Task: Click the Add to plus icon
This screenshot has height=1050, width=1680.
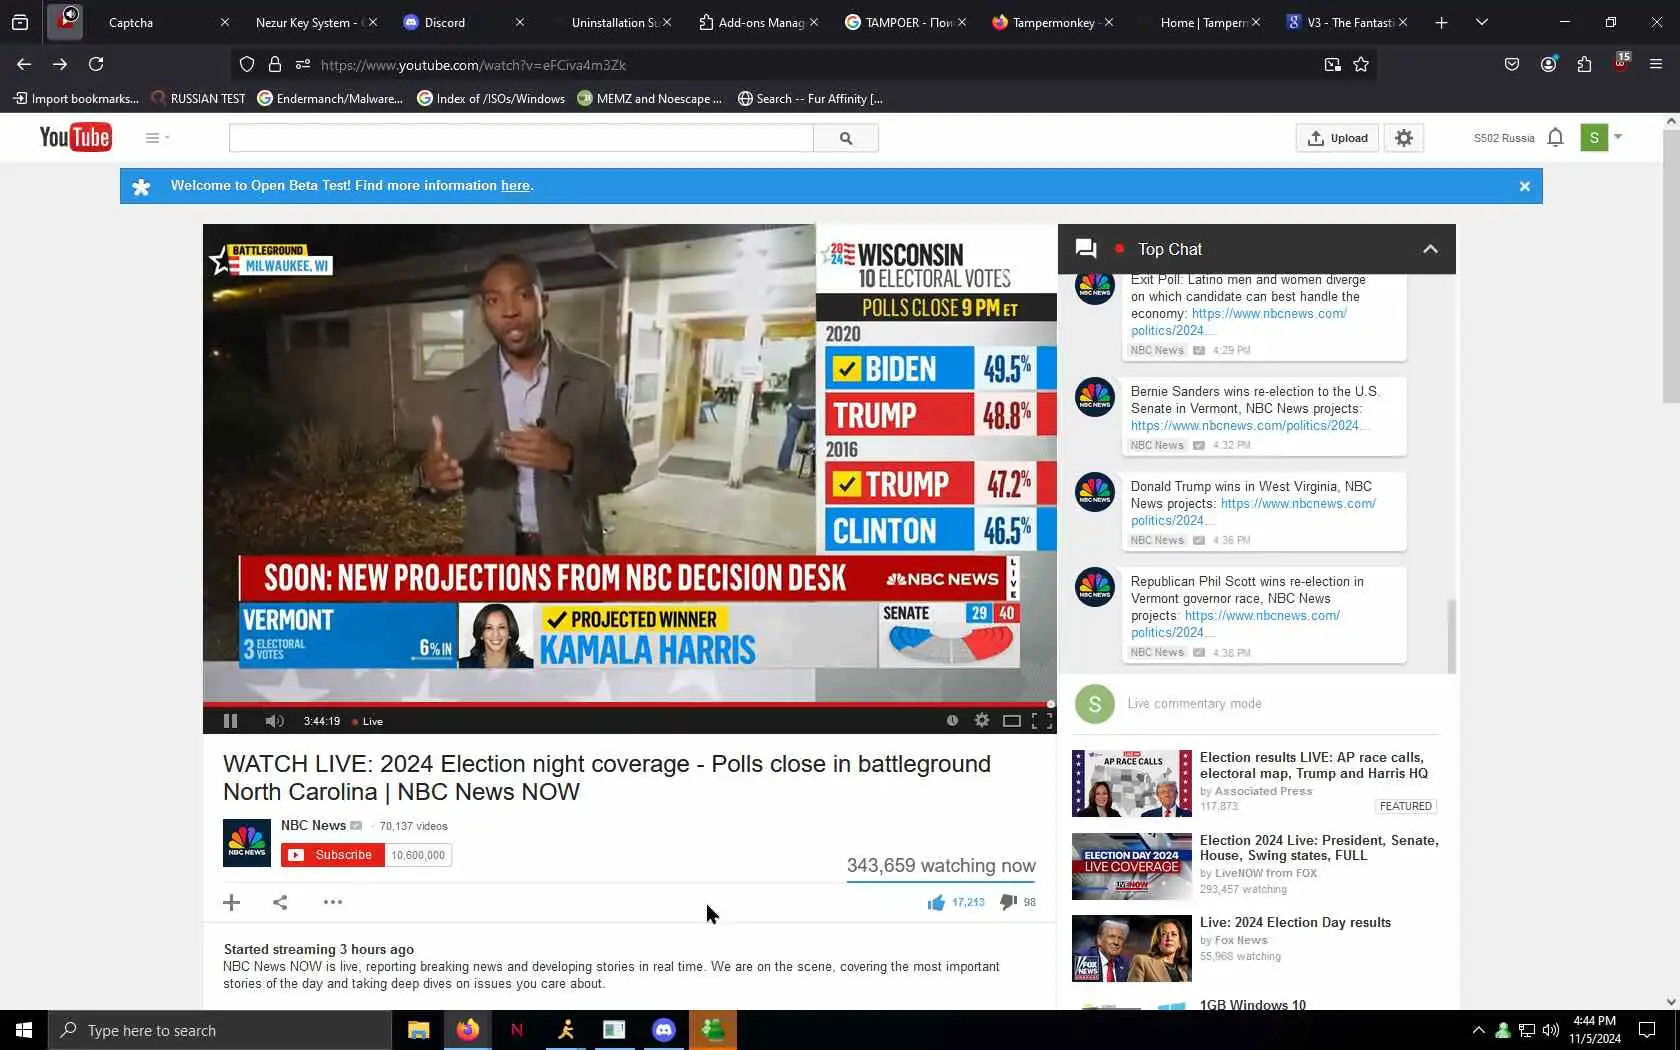Action: pyautogui.click(x=232, y=903)
